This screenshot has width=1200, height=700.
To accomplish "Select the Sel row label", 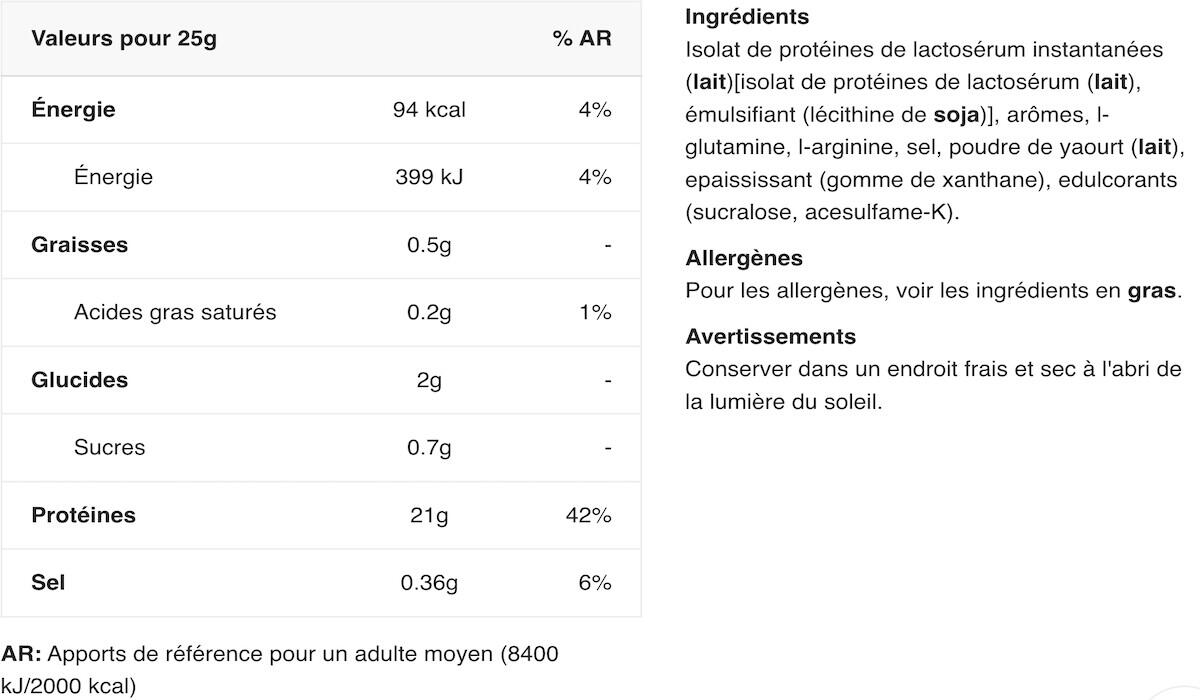I will pos(48,582).
